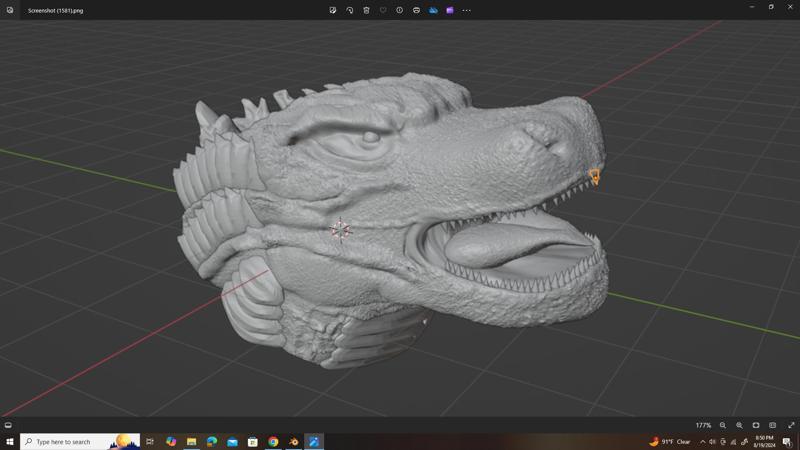Toggle the filmstrip icon at bottom left

click(8, 425)
